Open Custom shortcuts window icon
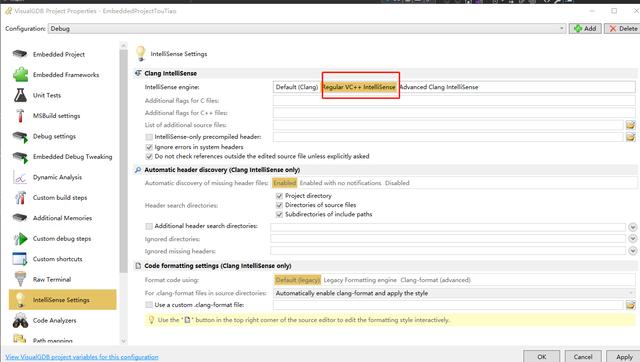The width and height of the screenshot is (640, 362). point(20,259)
